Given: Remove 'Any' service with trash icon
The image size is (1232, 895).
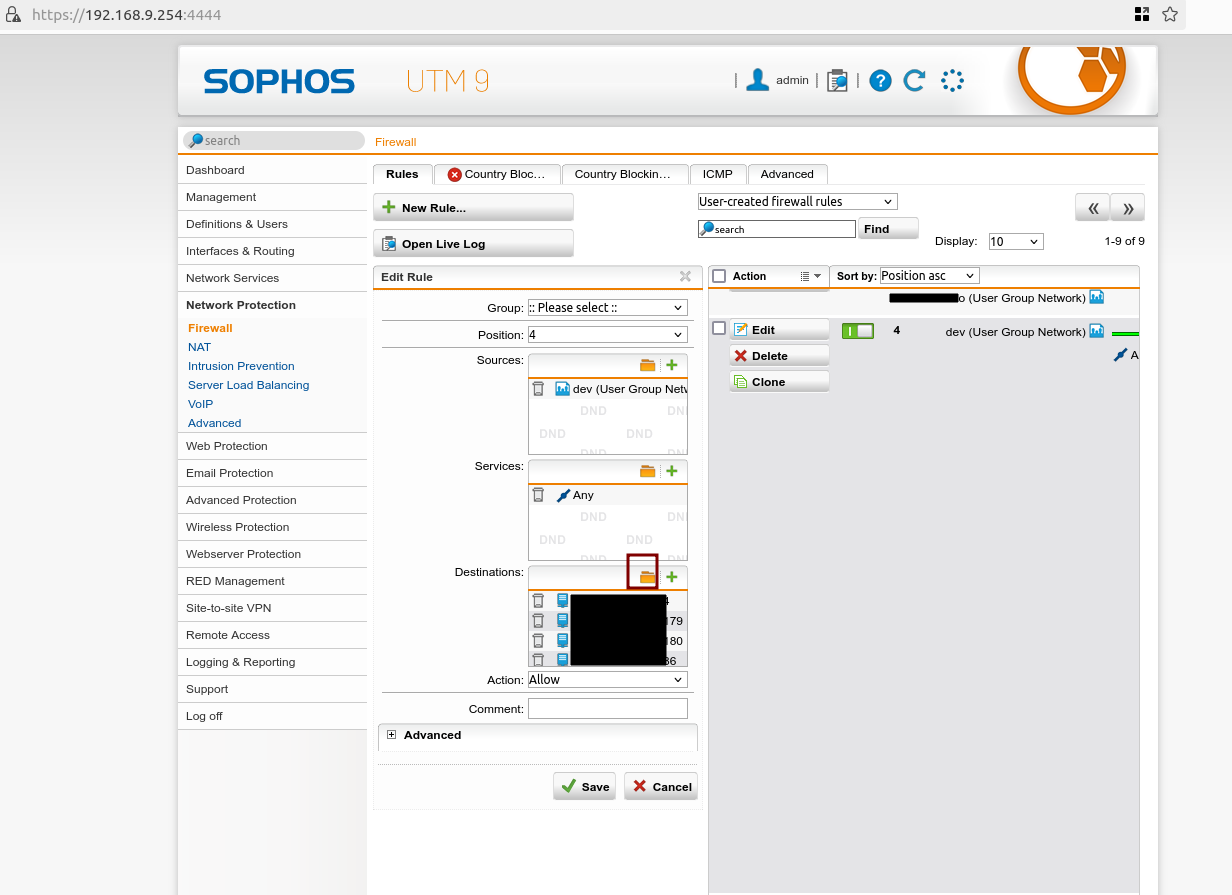Looking at the screenshot, I should pos(538,495).
